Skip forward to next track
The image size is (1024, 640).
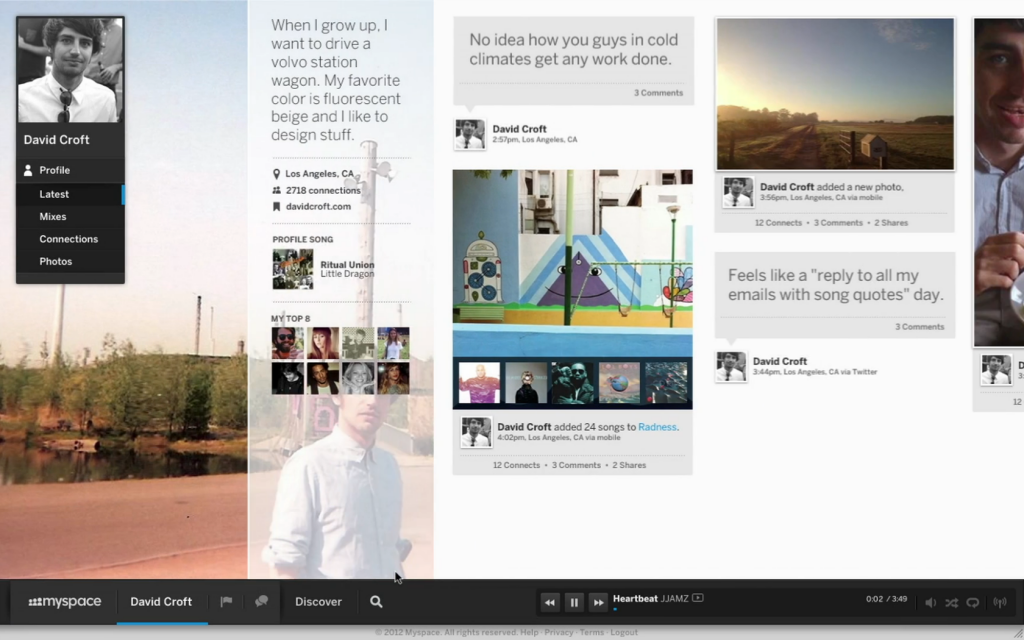pos(598,602)
